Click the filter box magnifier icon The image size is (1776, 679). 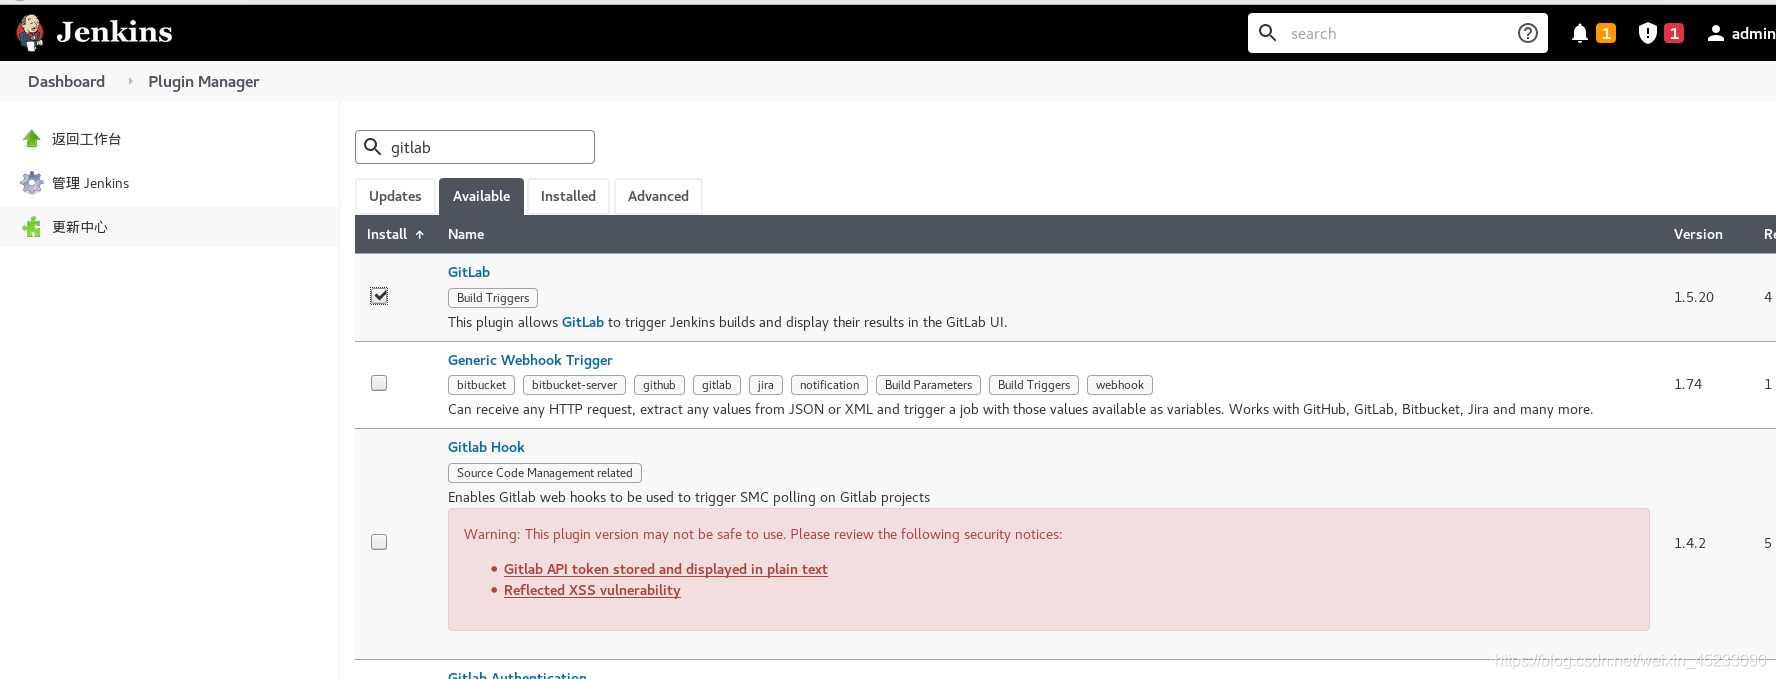coord(373,147)
